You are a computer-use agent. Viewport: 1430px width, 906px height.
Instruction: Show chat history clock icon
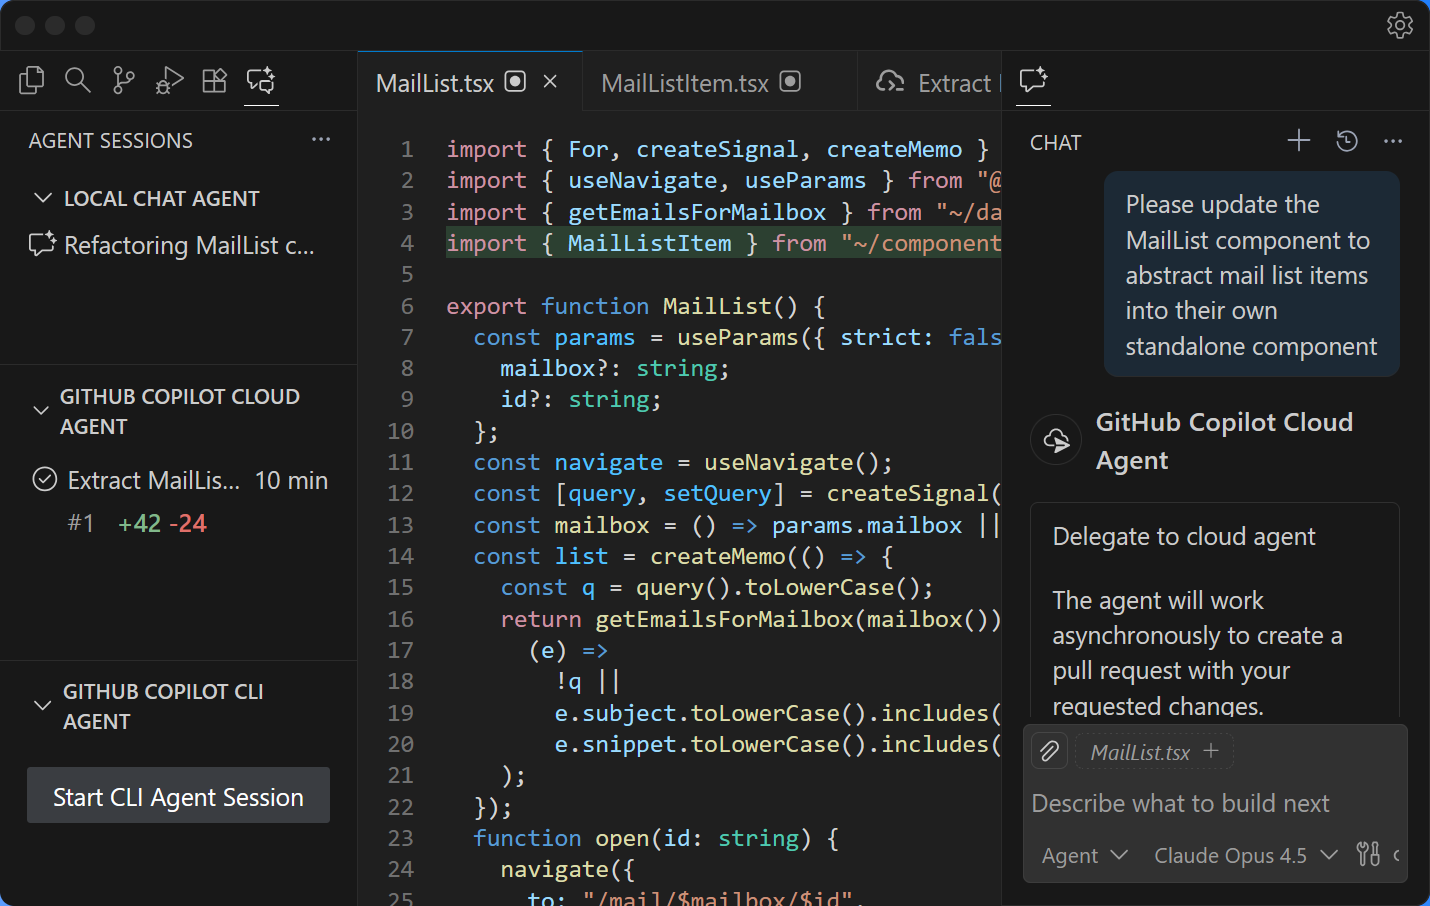tap(1346, 141)
